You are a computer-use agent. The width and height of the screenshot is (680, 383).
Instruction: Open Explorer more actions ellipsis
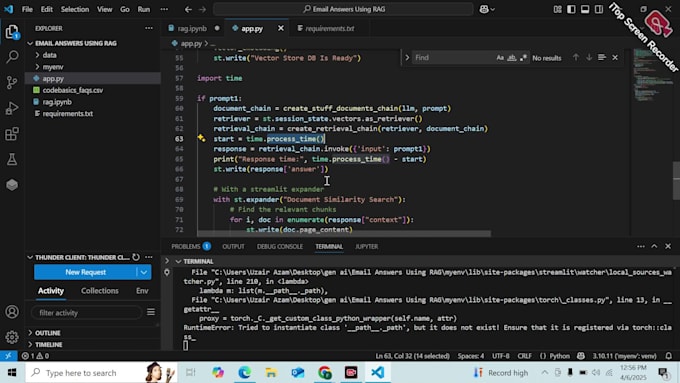(x=149, y=28)
